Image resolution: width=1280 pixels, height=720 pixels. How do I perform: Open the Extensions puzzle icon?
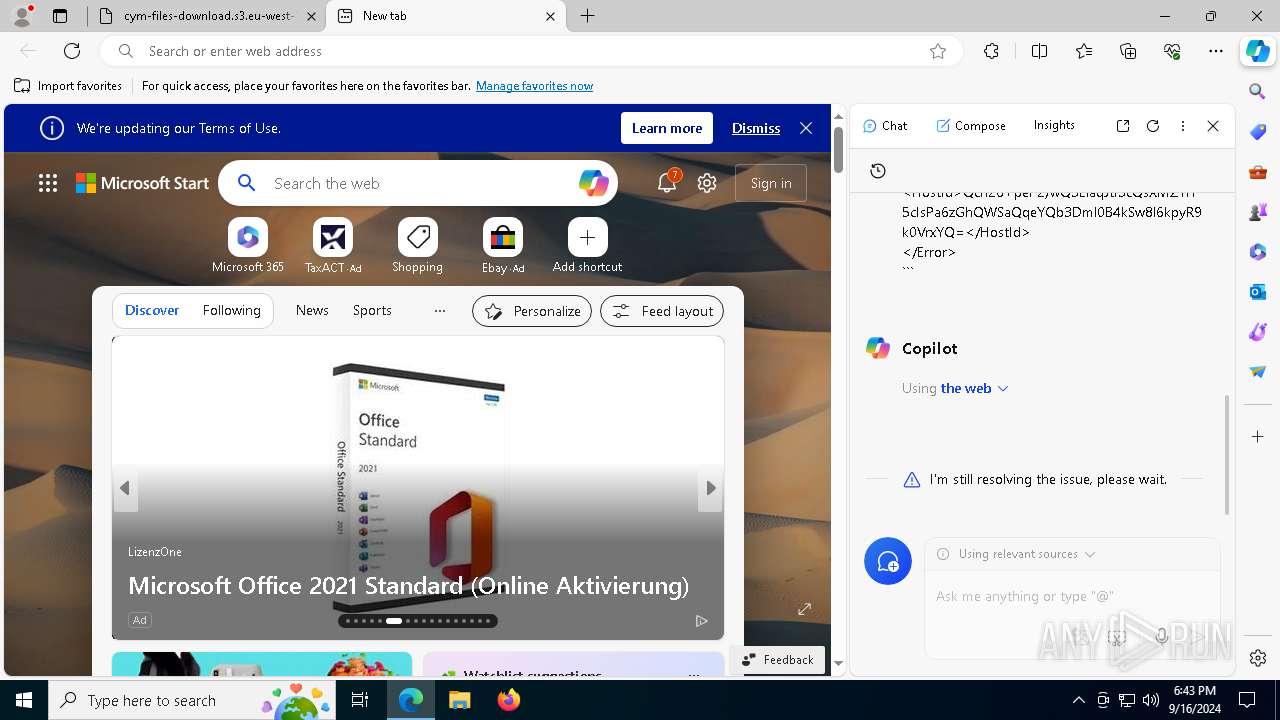pos(991,51)
